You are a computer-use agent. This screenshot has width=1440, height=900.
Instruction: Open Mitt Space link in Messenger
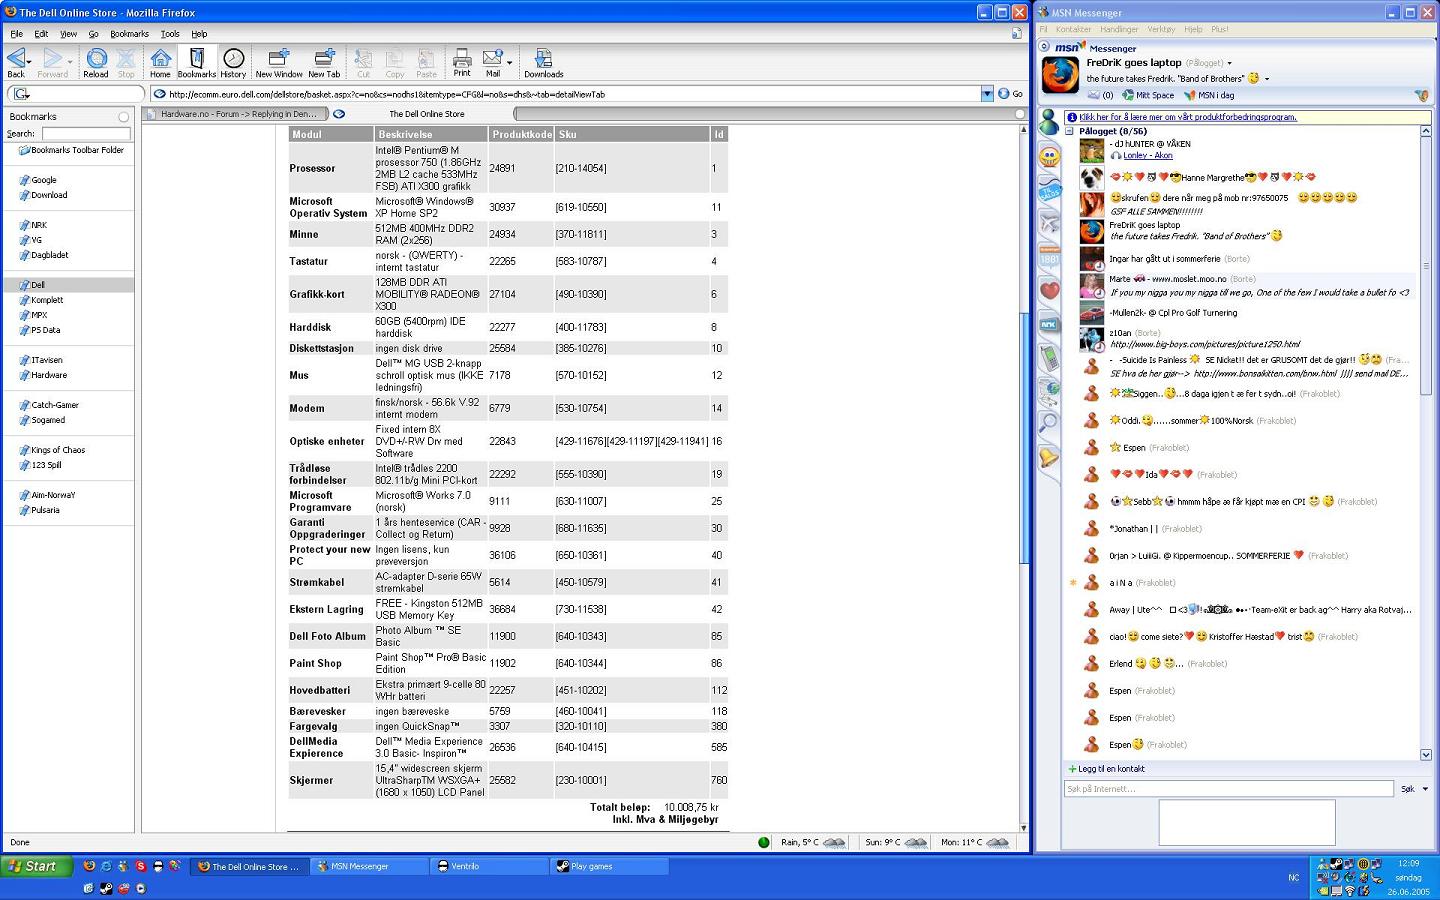tap(1148, 95)
